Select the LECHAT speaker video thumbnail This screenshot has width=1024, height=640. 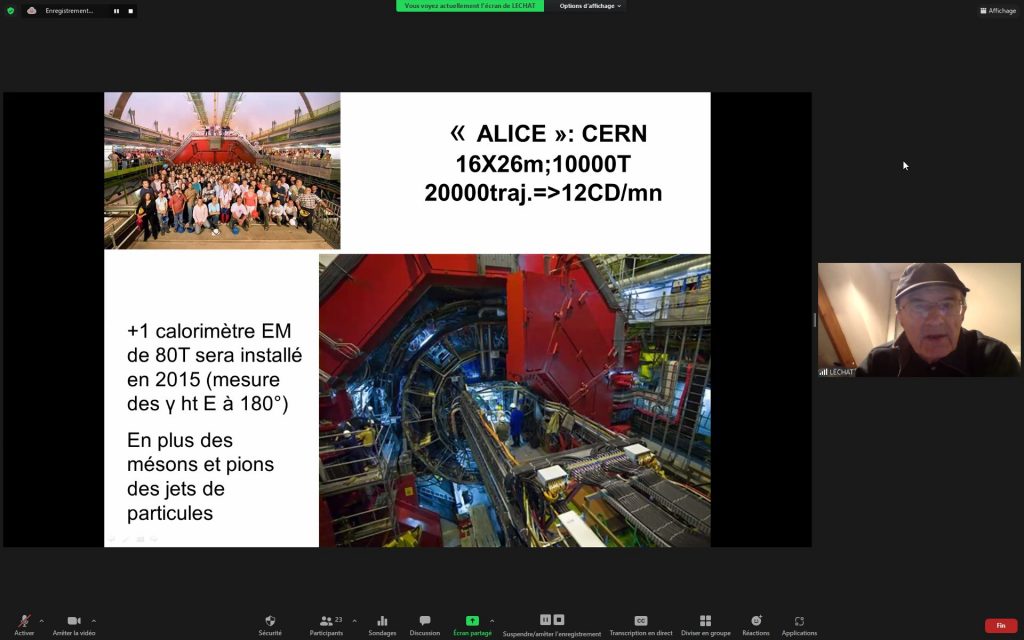(919, 320)
